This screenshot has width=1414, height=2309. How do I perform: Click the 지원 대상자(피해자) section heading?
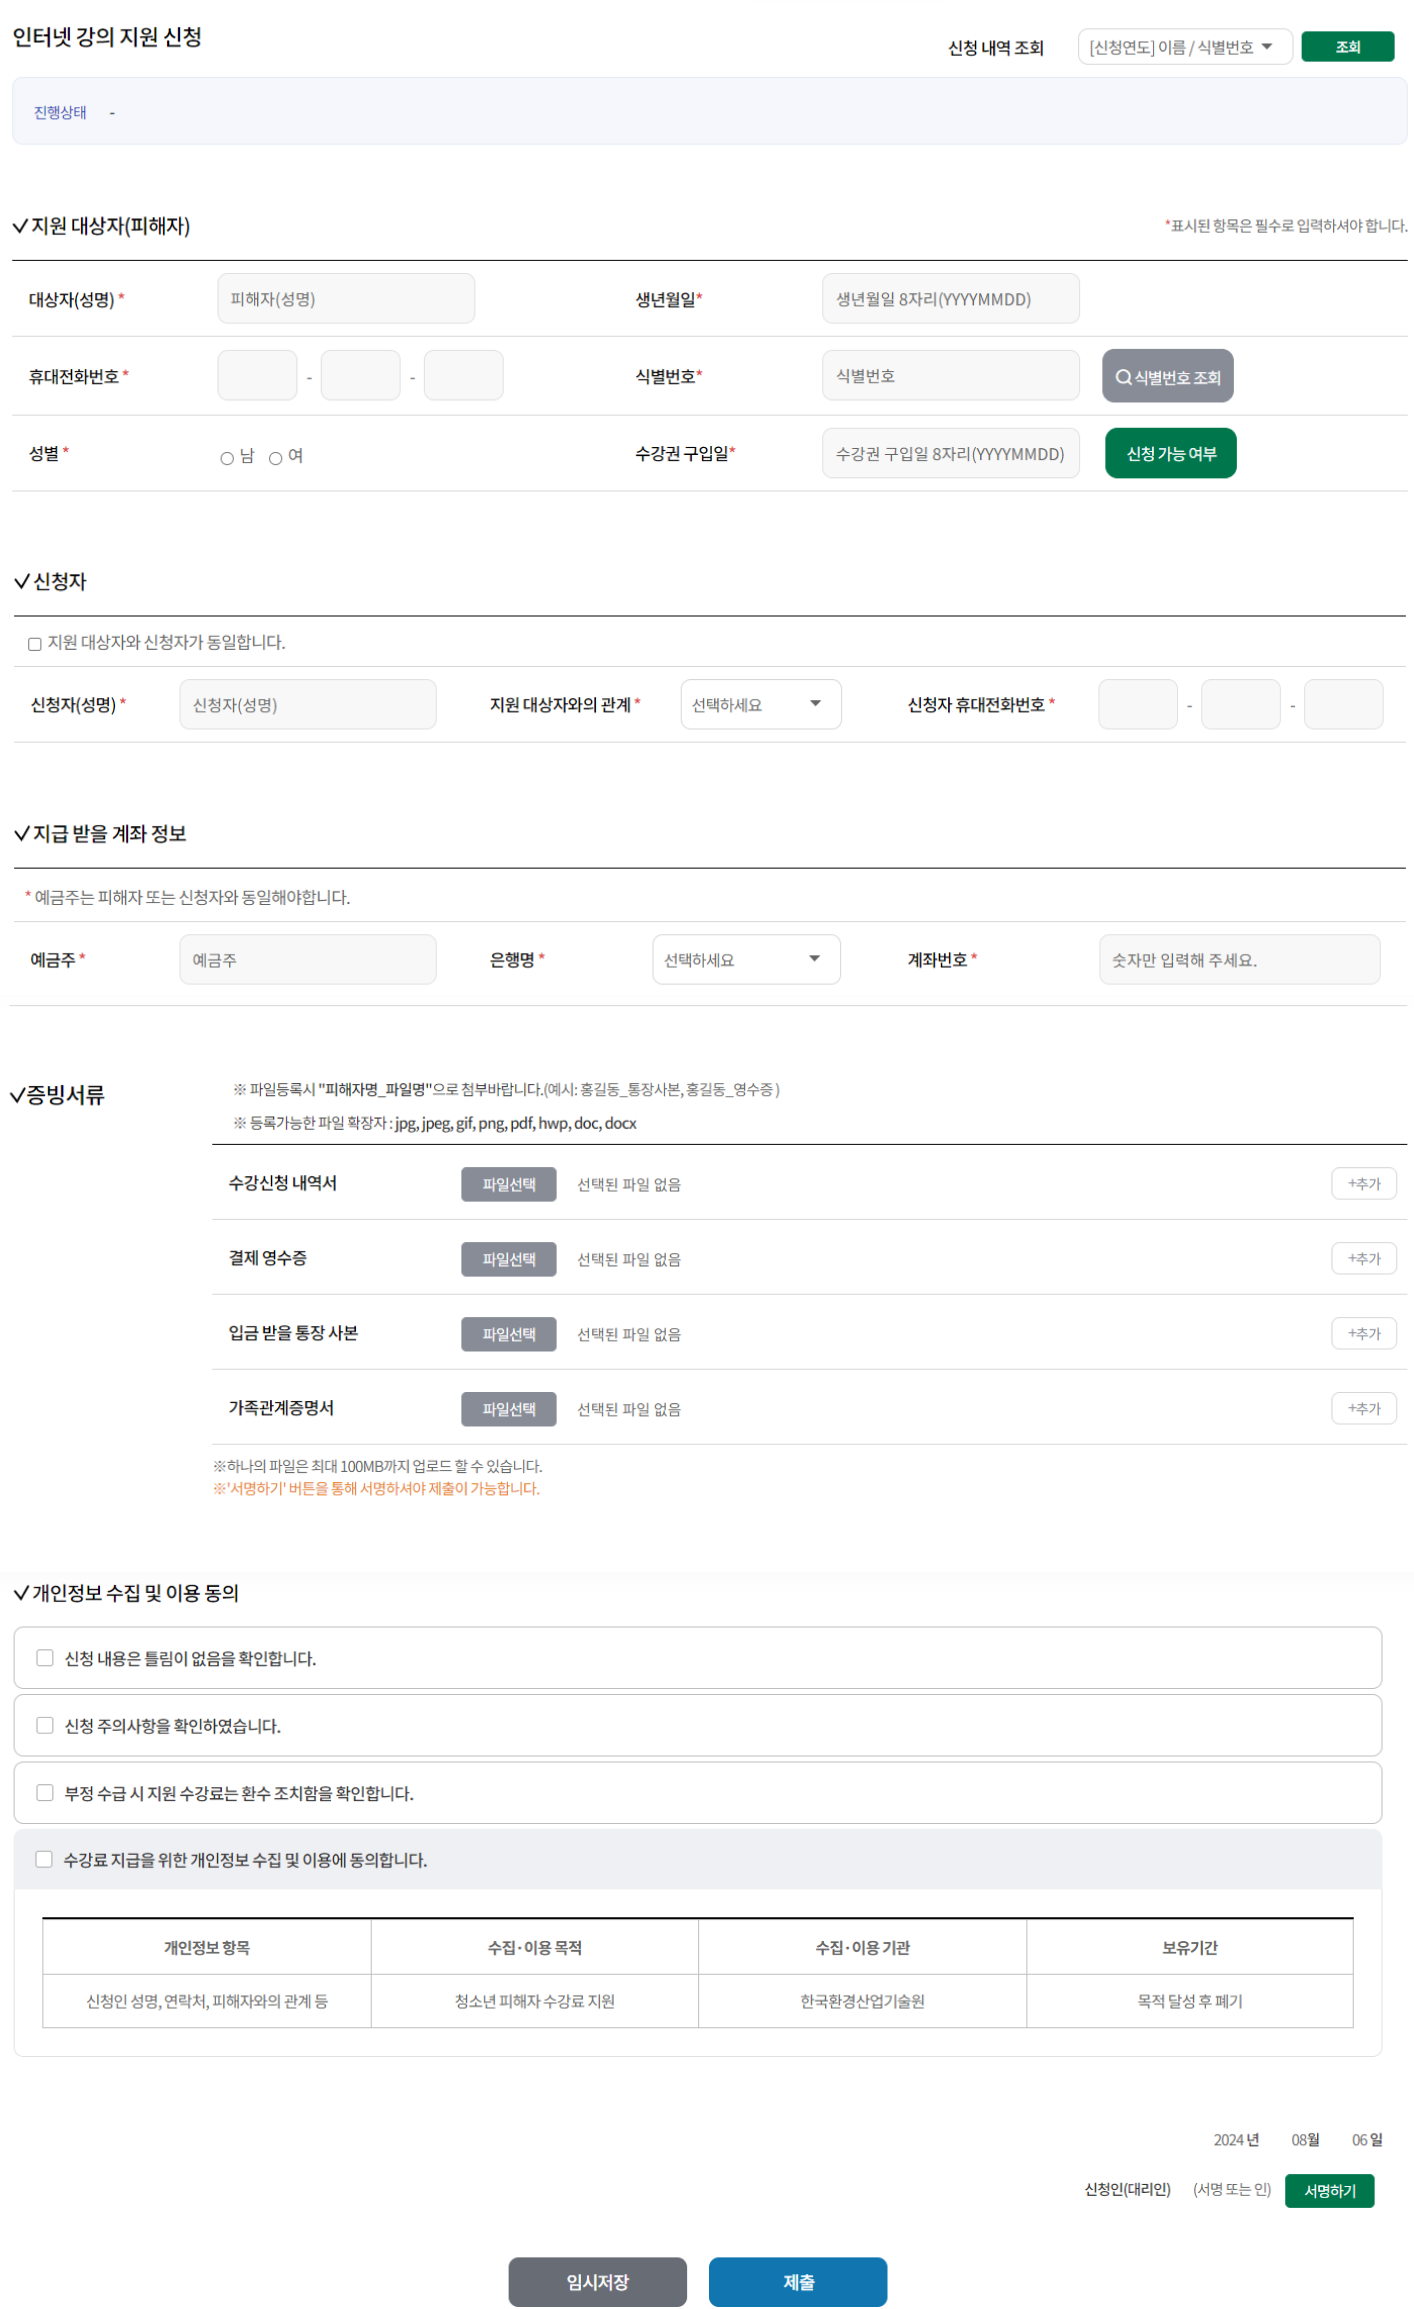point(102,226)
